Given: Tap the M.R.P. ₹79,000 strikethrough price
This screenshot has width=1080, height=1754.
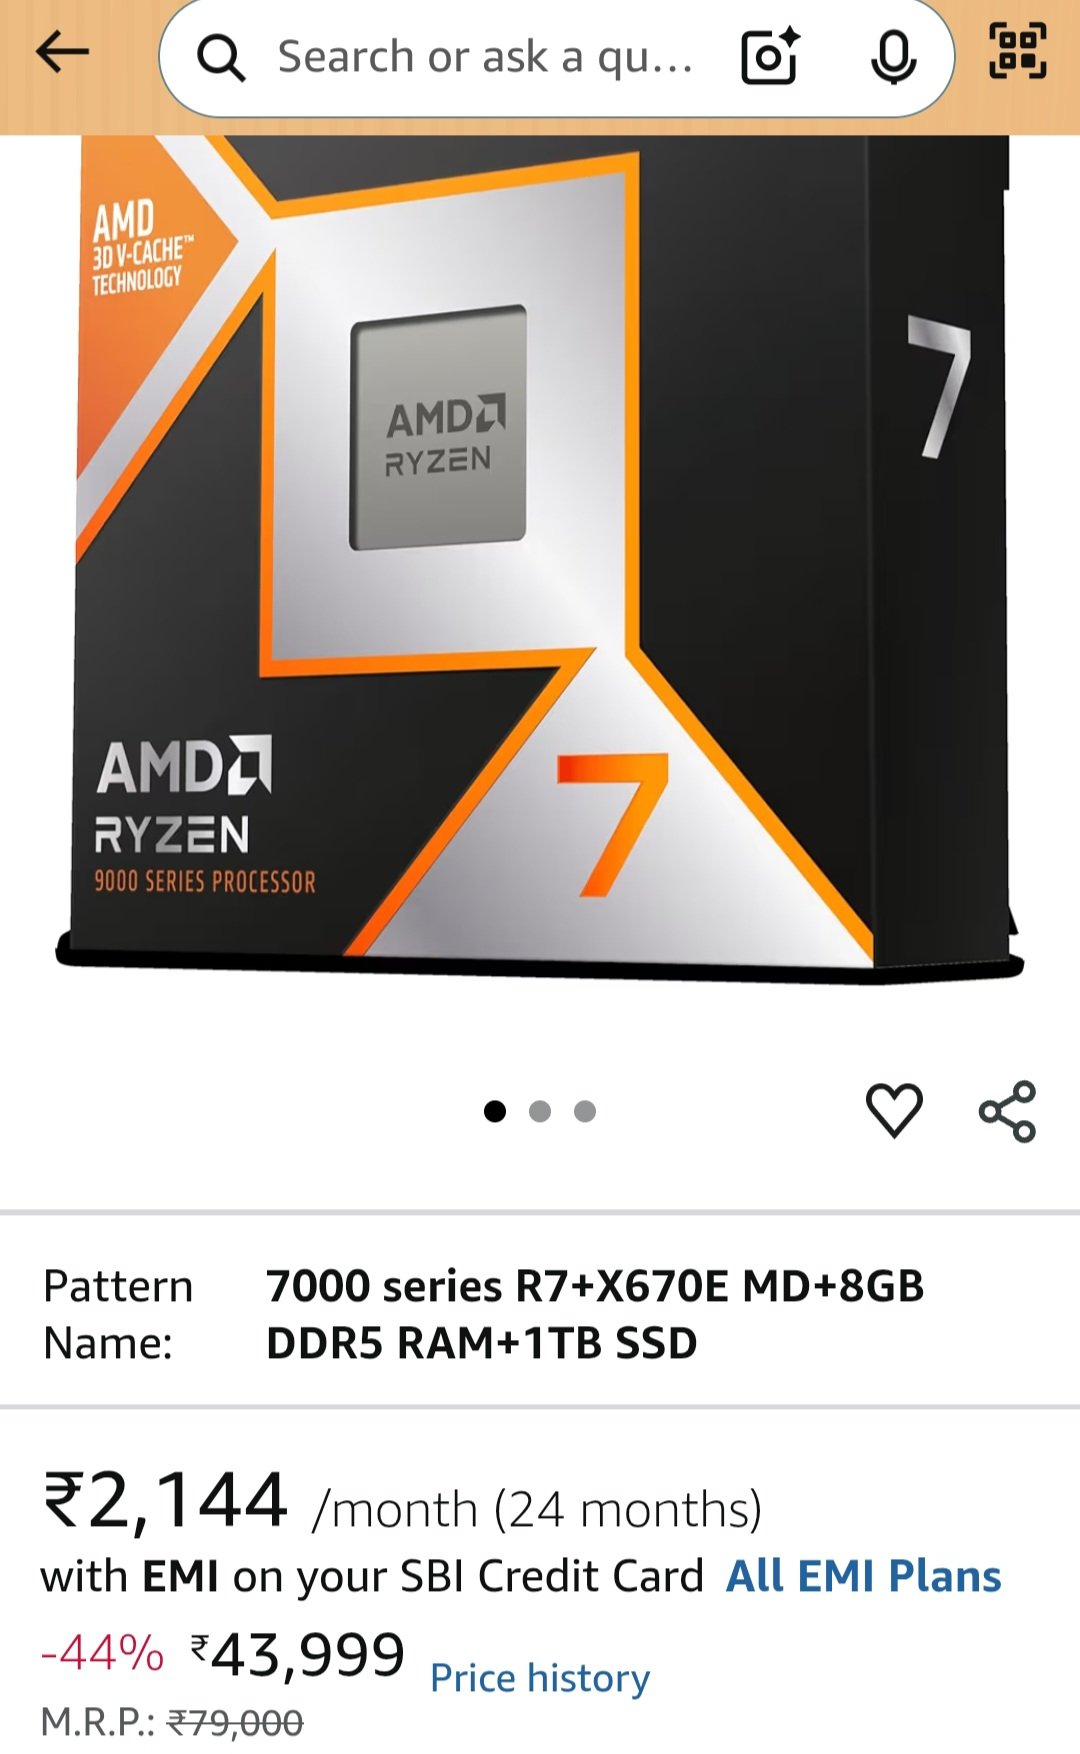Looking at the screenshot, I should point(172,1723).
